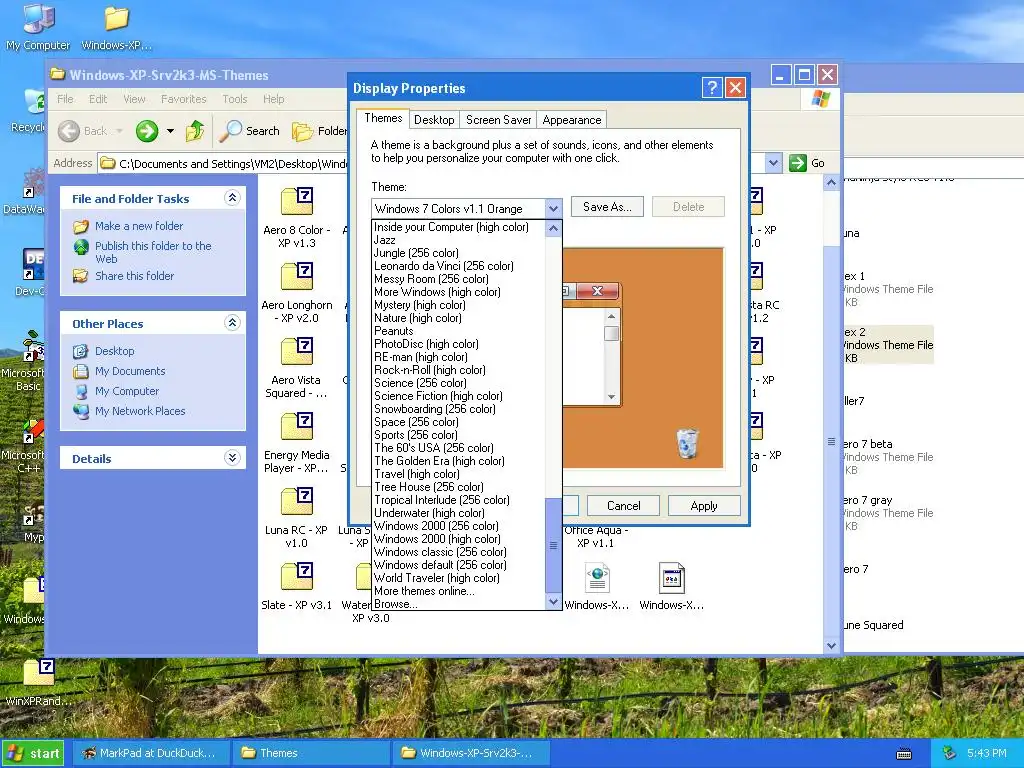Click the theme list scrollbar down arrow
Image resolution: width=1024 pixels, height=768 pixels.
[x=553, y=601]
